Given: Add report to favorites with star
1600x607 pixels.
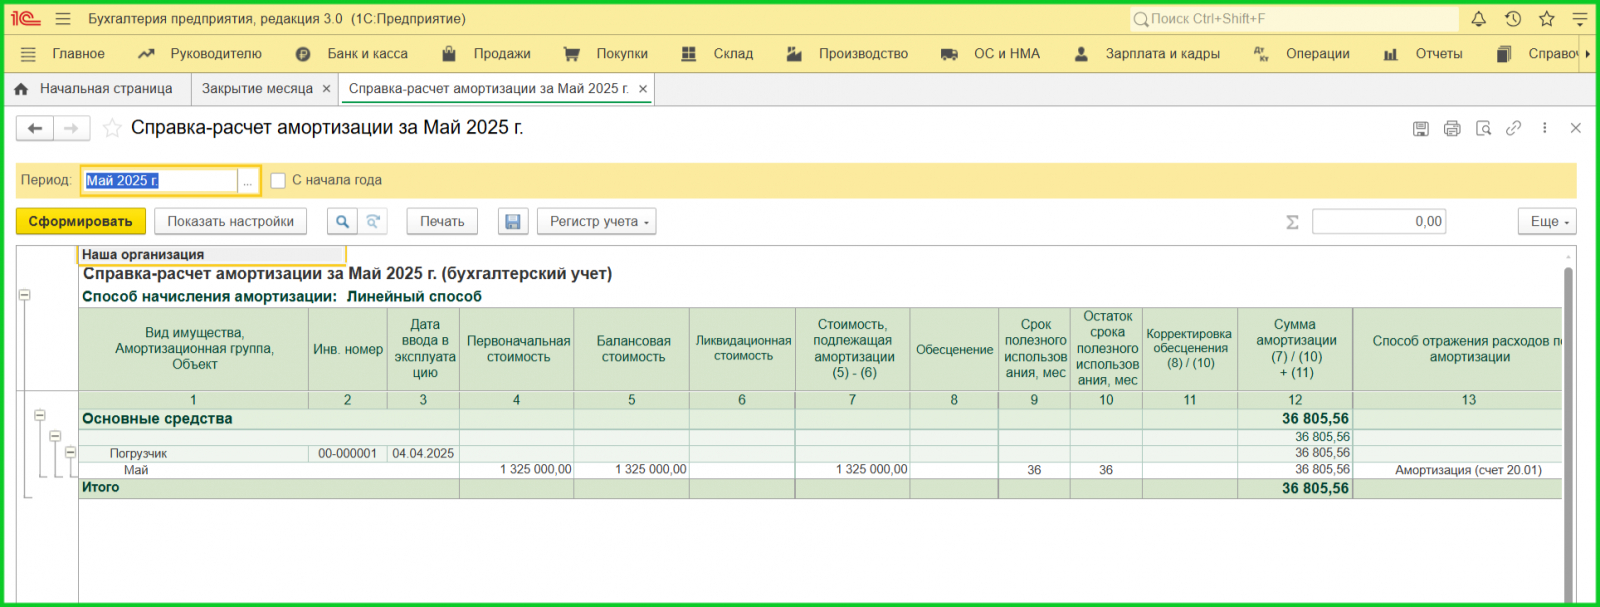Looking at the screenshot, I should 112,128.
